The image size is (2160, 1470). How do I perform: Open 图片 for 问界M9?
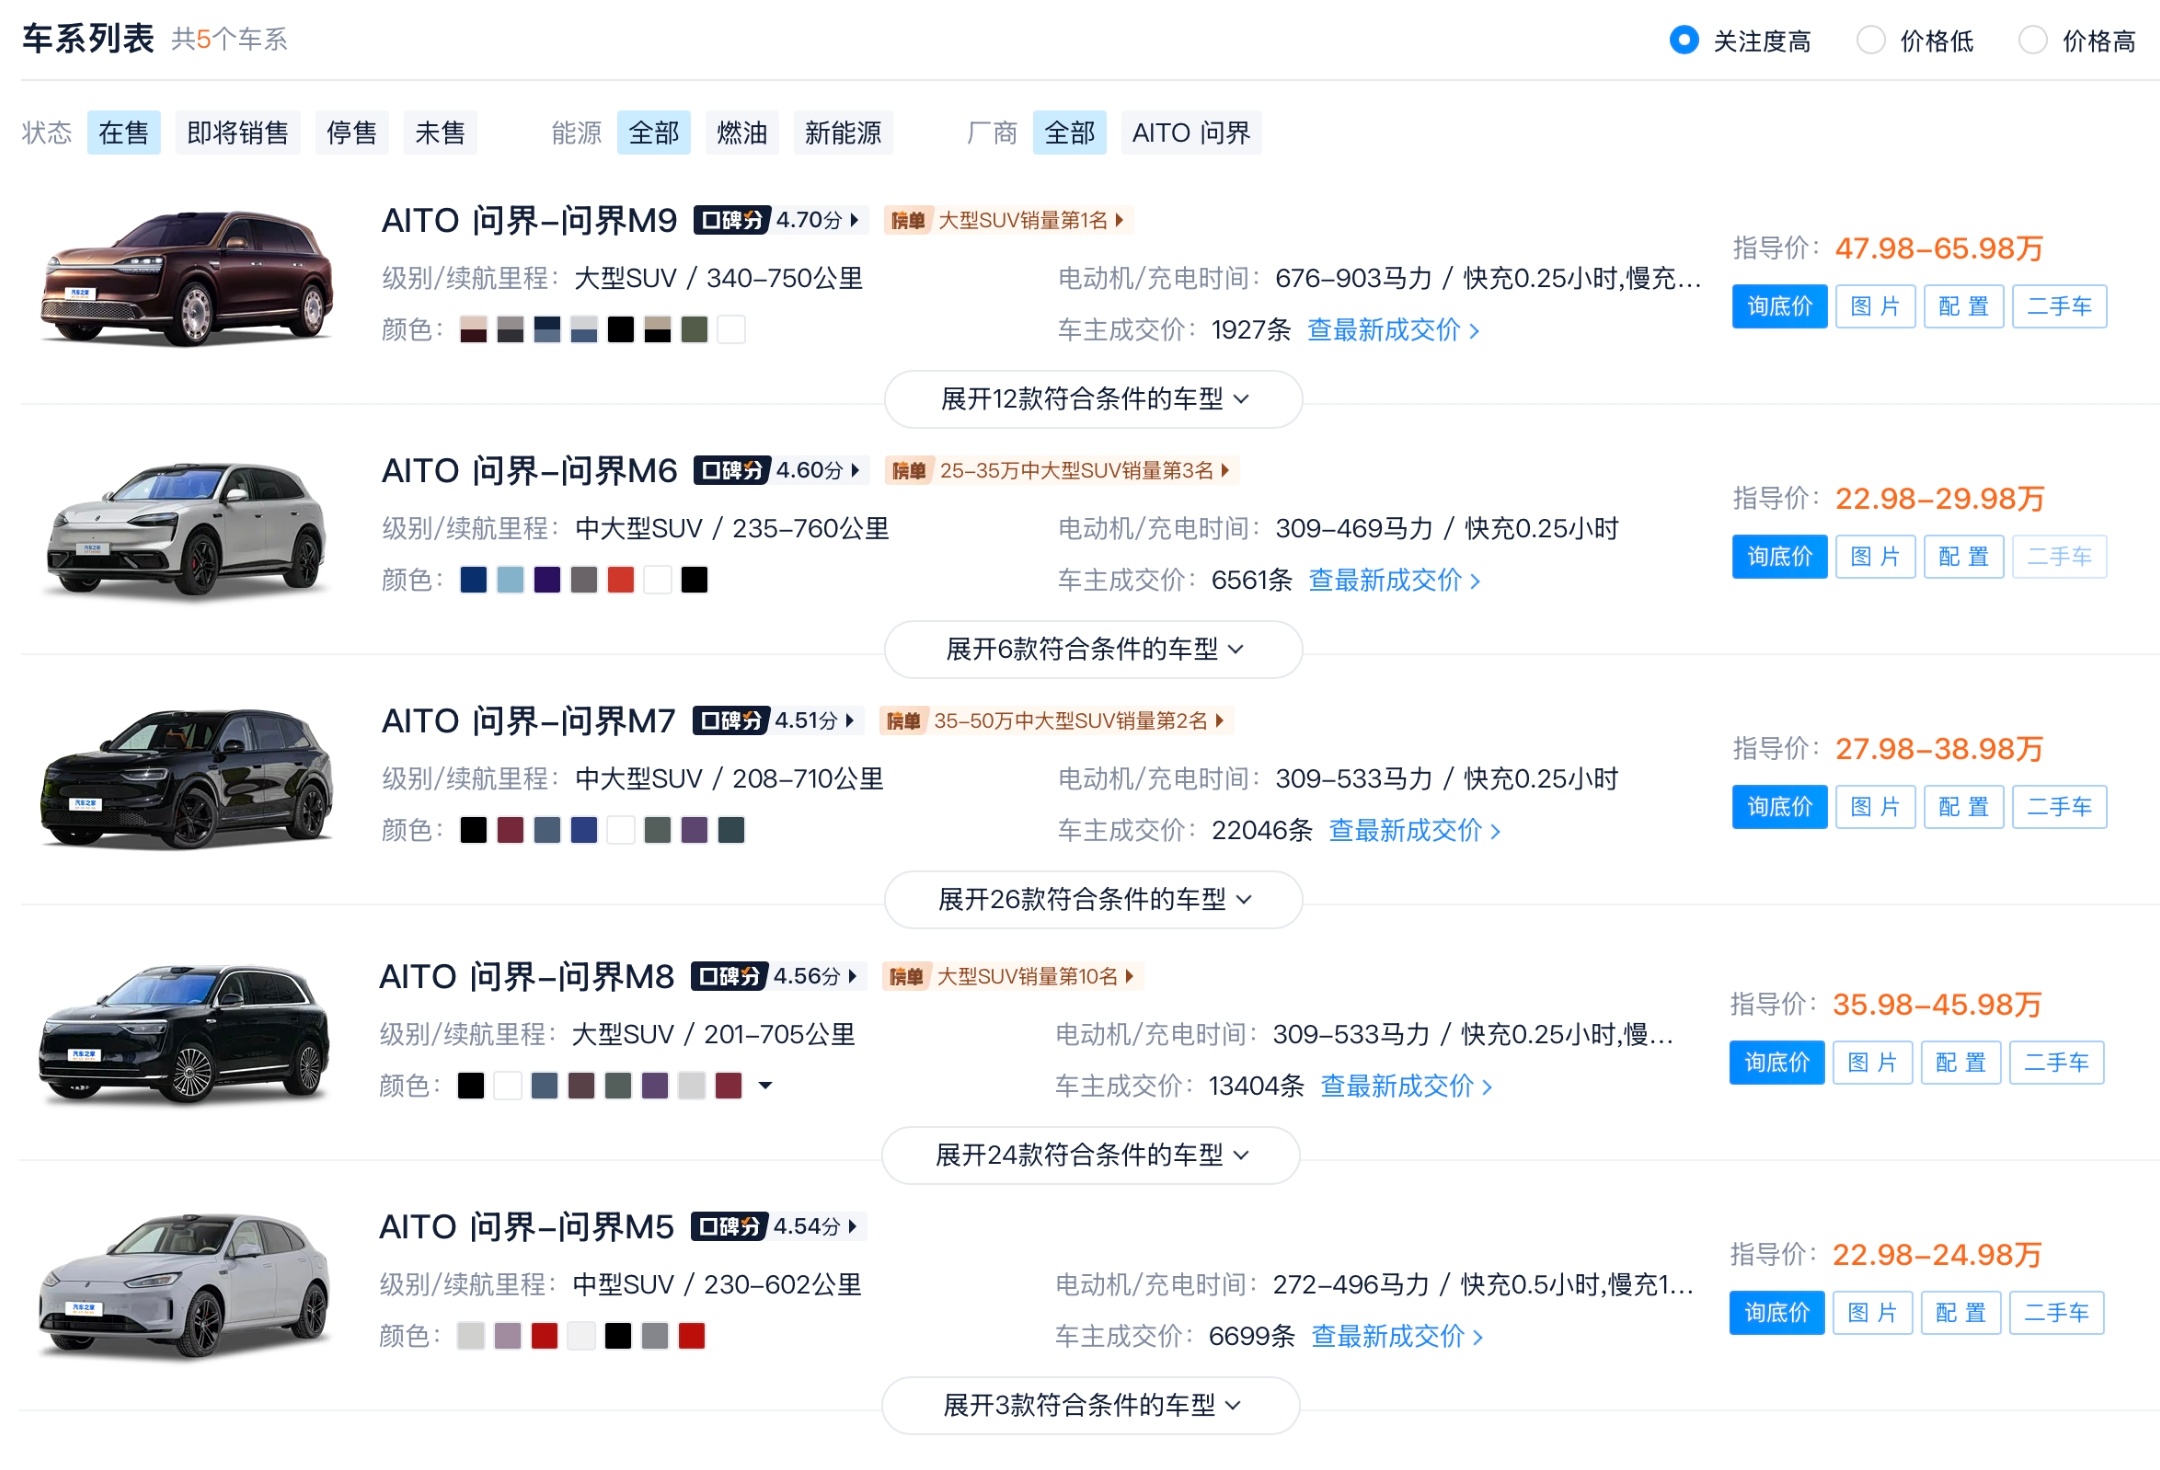[x=1876, y=306]
